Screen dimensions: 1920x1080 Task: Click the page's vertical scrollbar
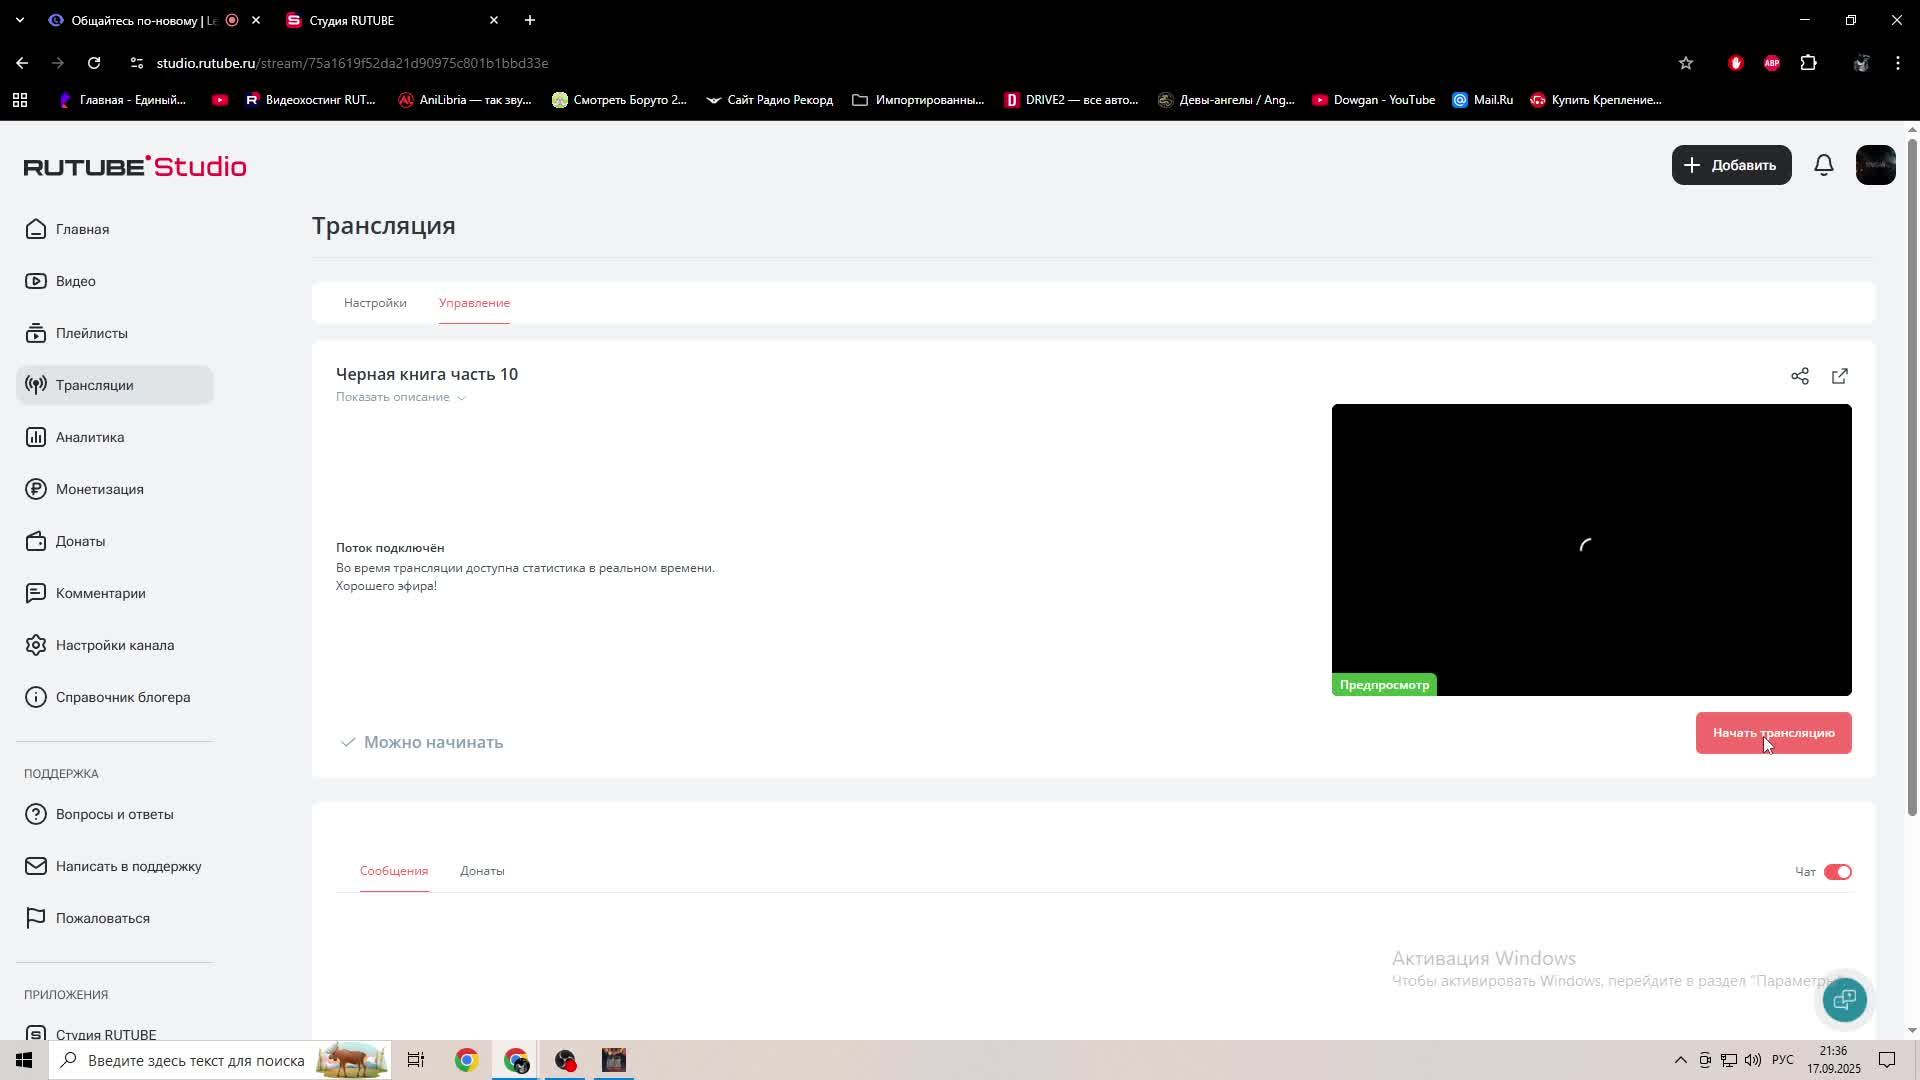click(1912, 480)
